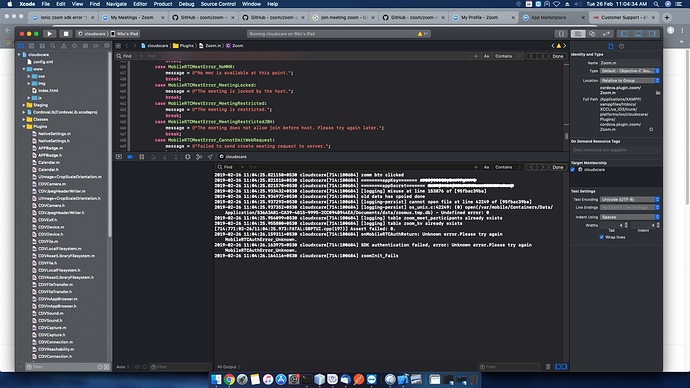Open the Source Control menu
Screen dimensions: 690x388
coord(218,4)
